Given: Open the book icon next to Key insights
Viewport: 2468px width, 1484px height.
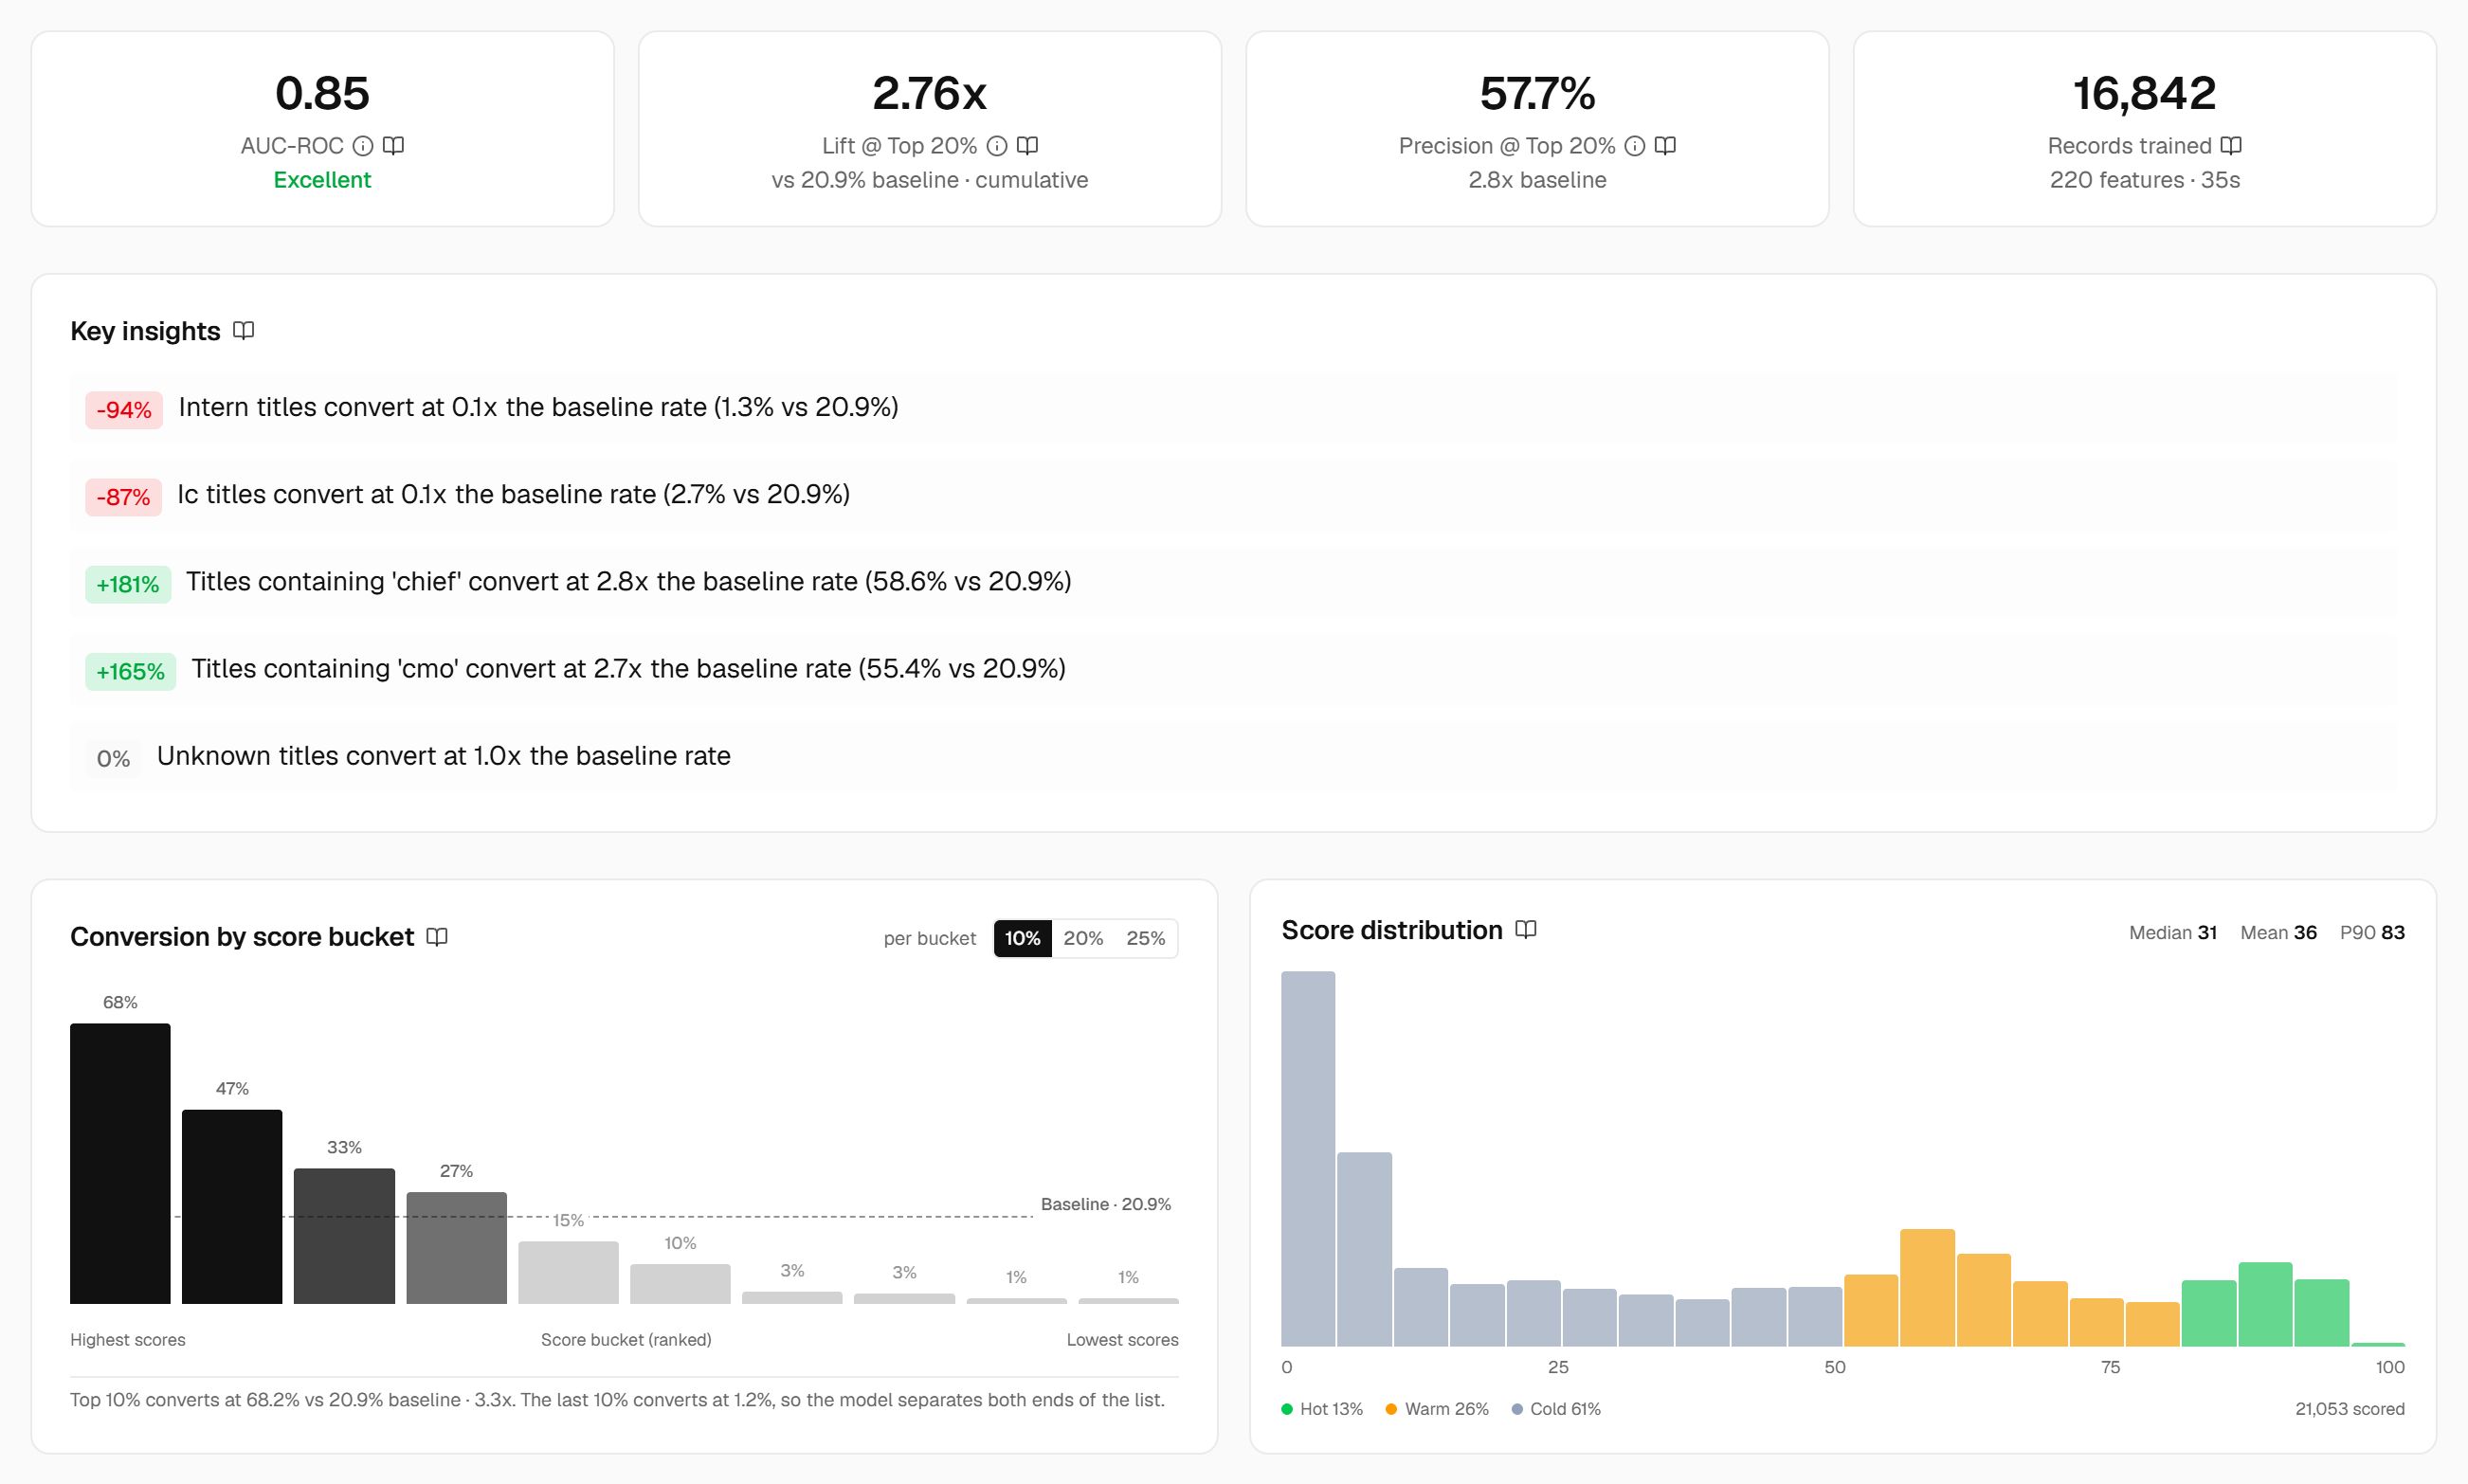Looking at the screenshot, I should click(x=244, y=331).
